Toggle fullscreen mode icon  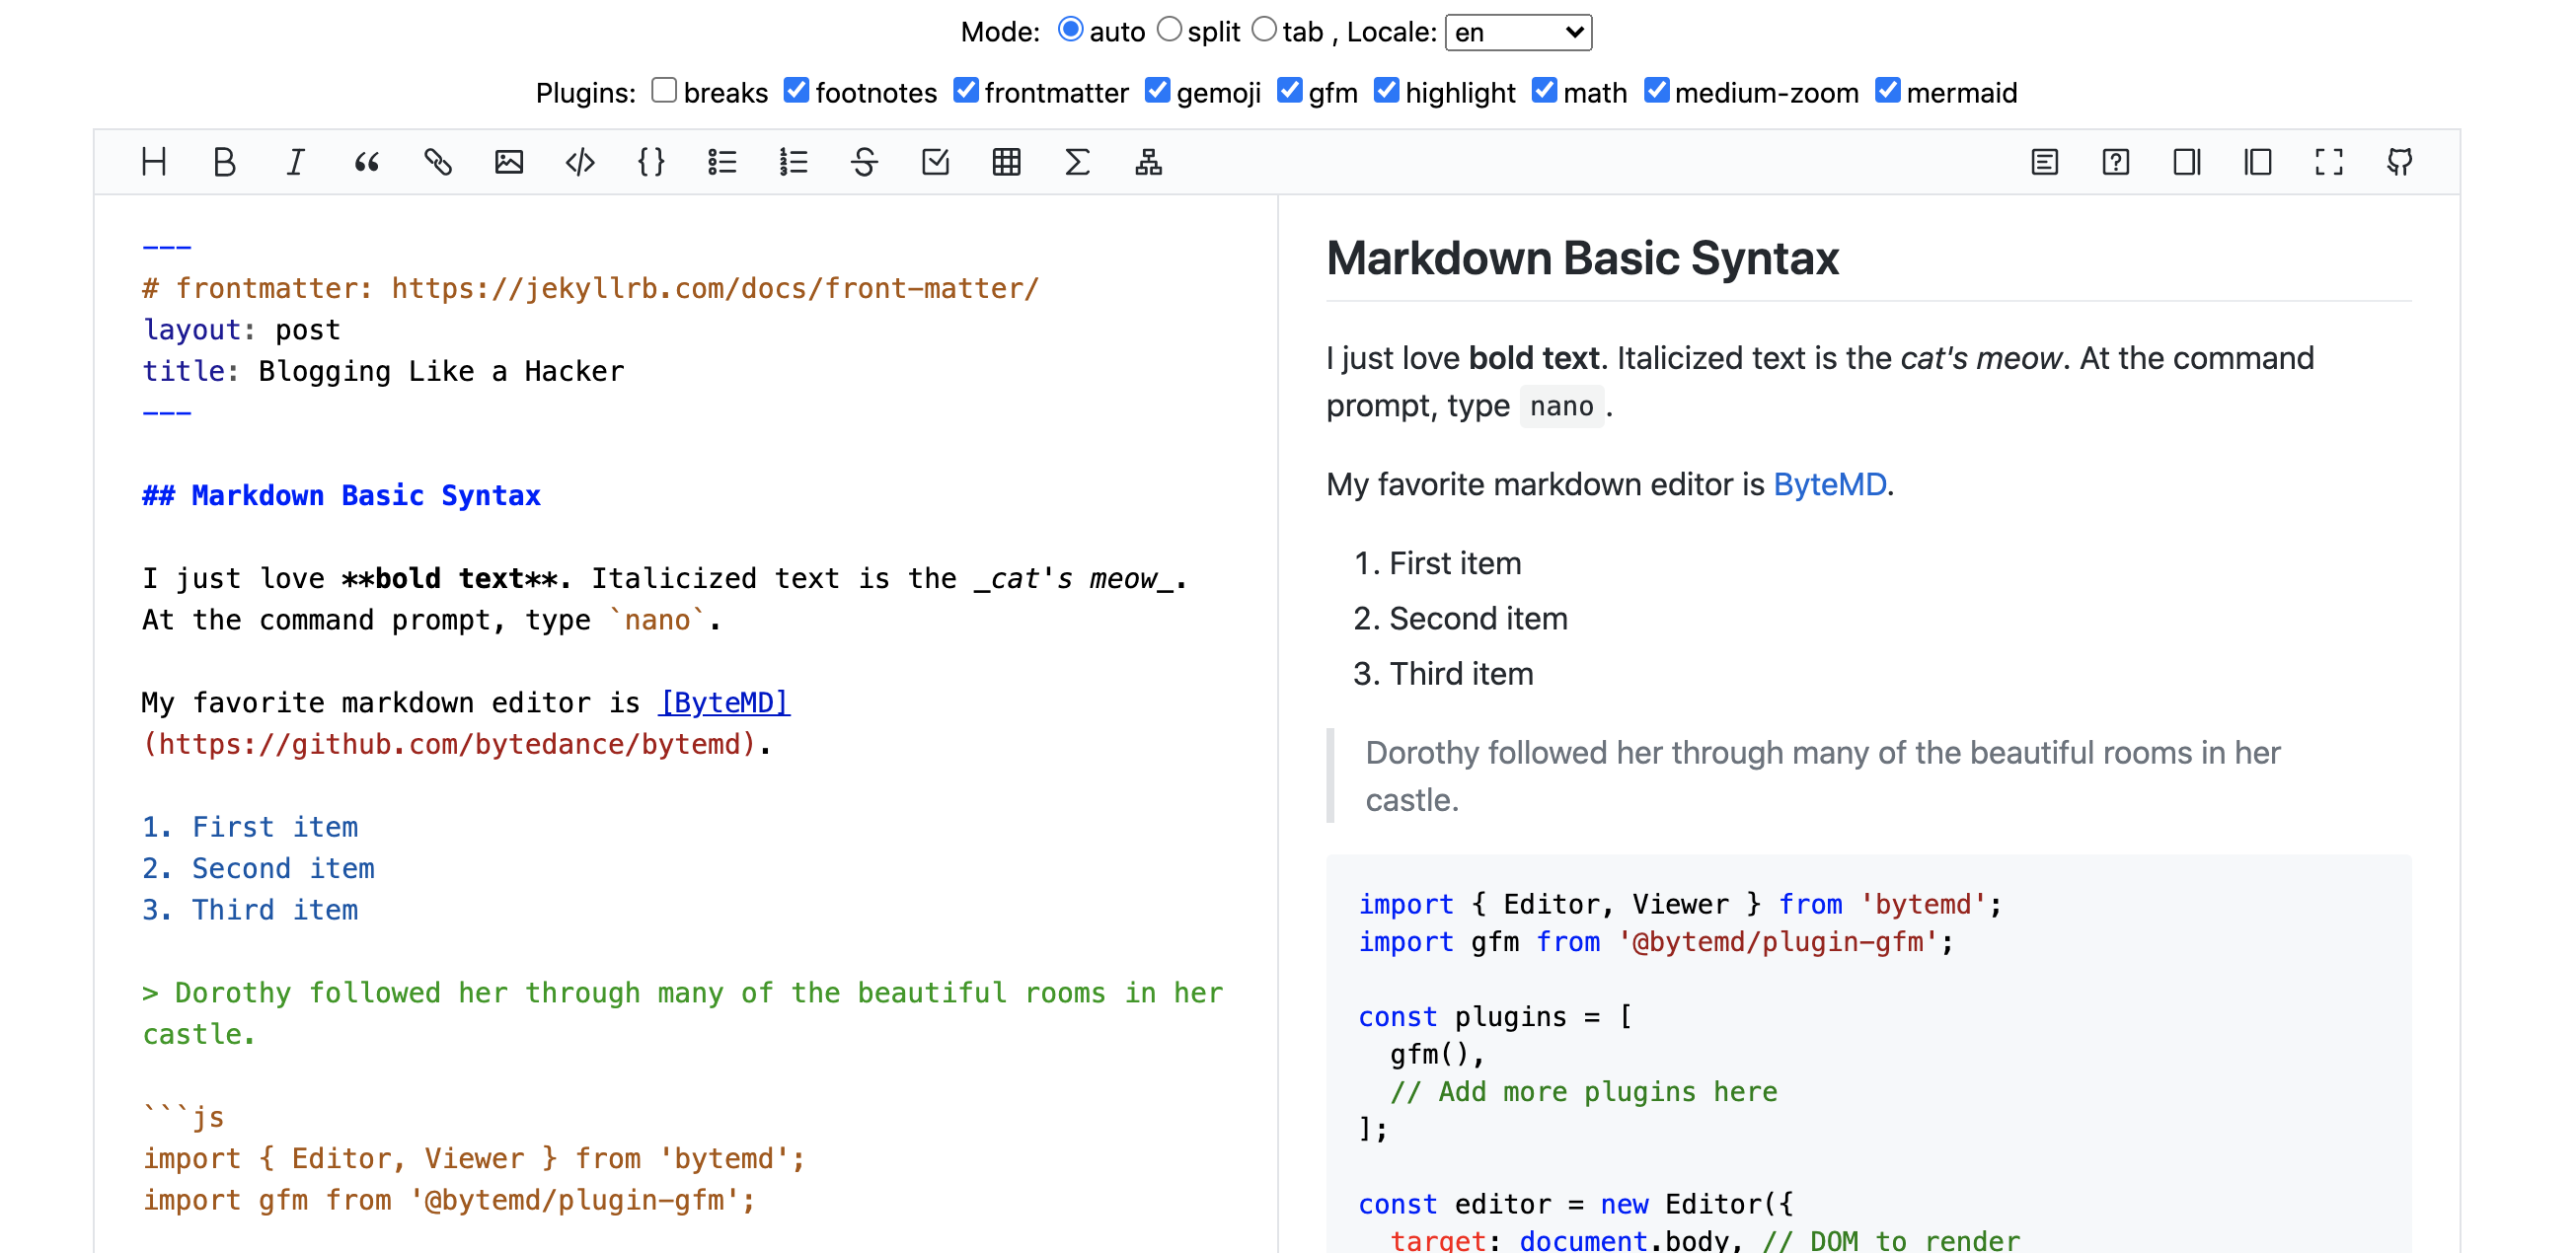(x=2328, y=162)
